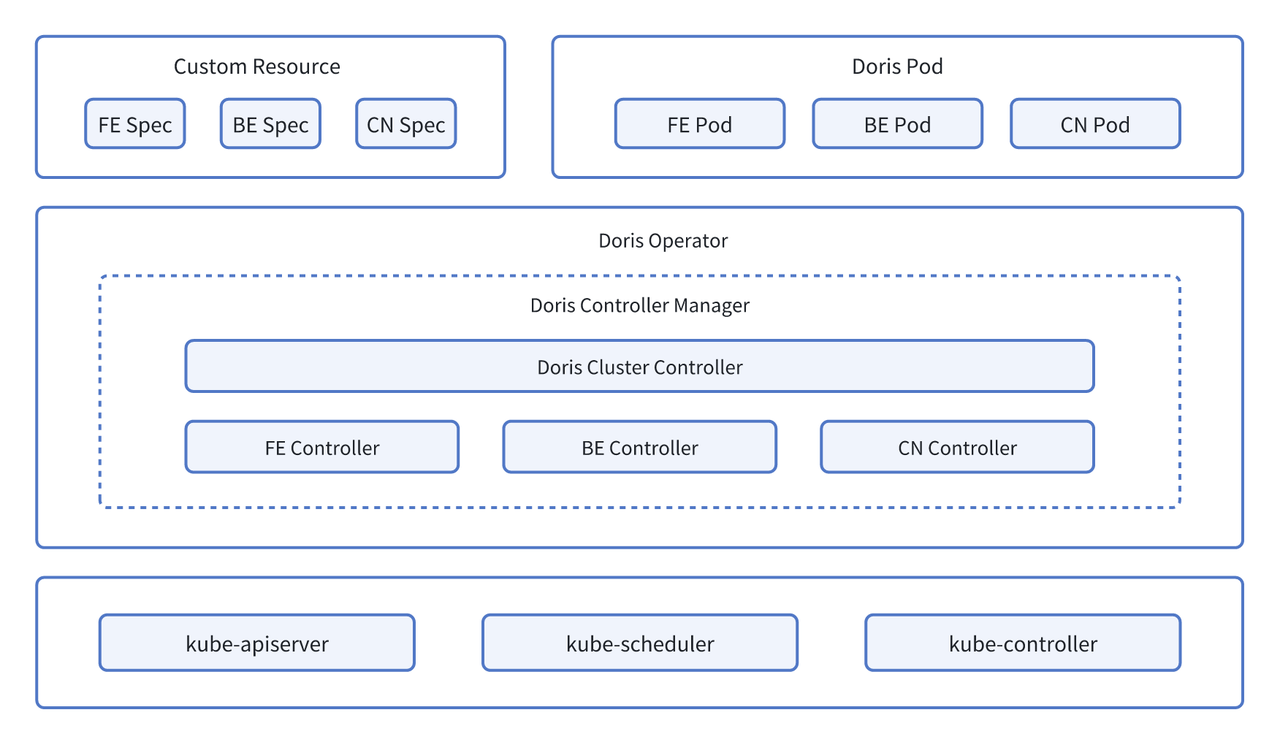1280x745 pixels.
Task: Click the kube-scheduler label text
Action: [640, 644]
